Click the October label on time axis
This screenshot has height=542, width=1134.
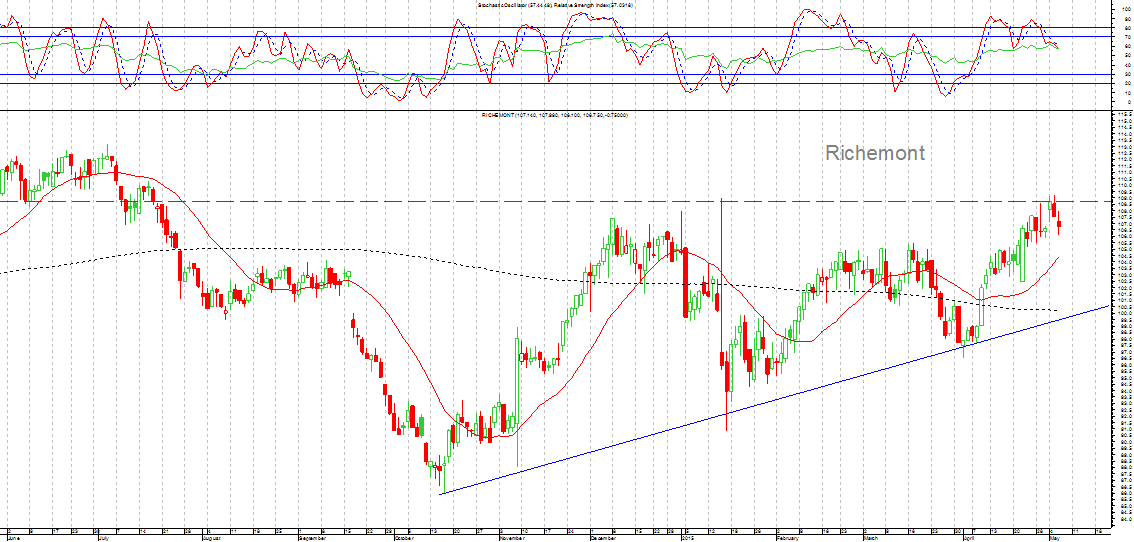pos(404,538)
